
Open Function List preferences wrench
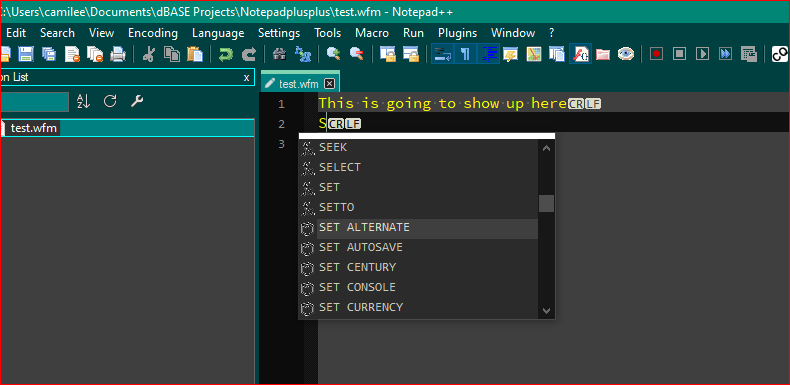pyautogui.click(x=137, y=101)
